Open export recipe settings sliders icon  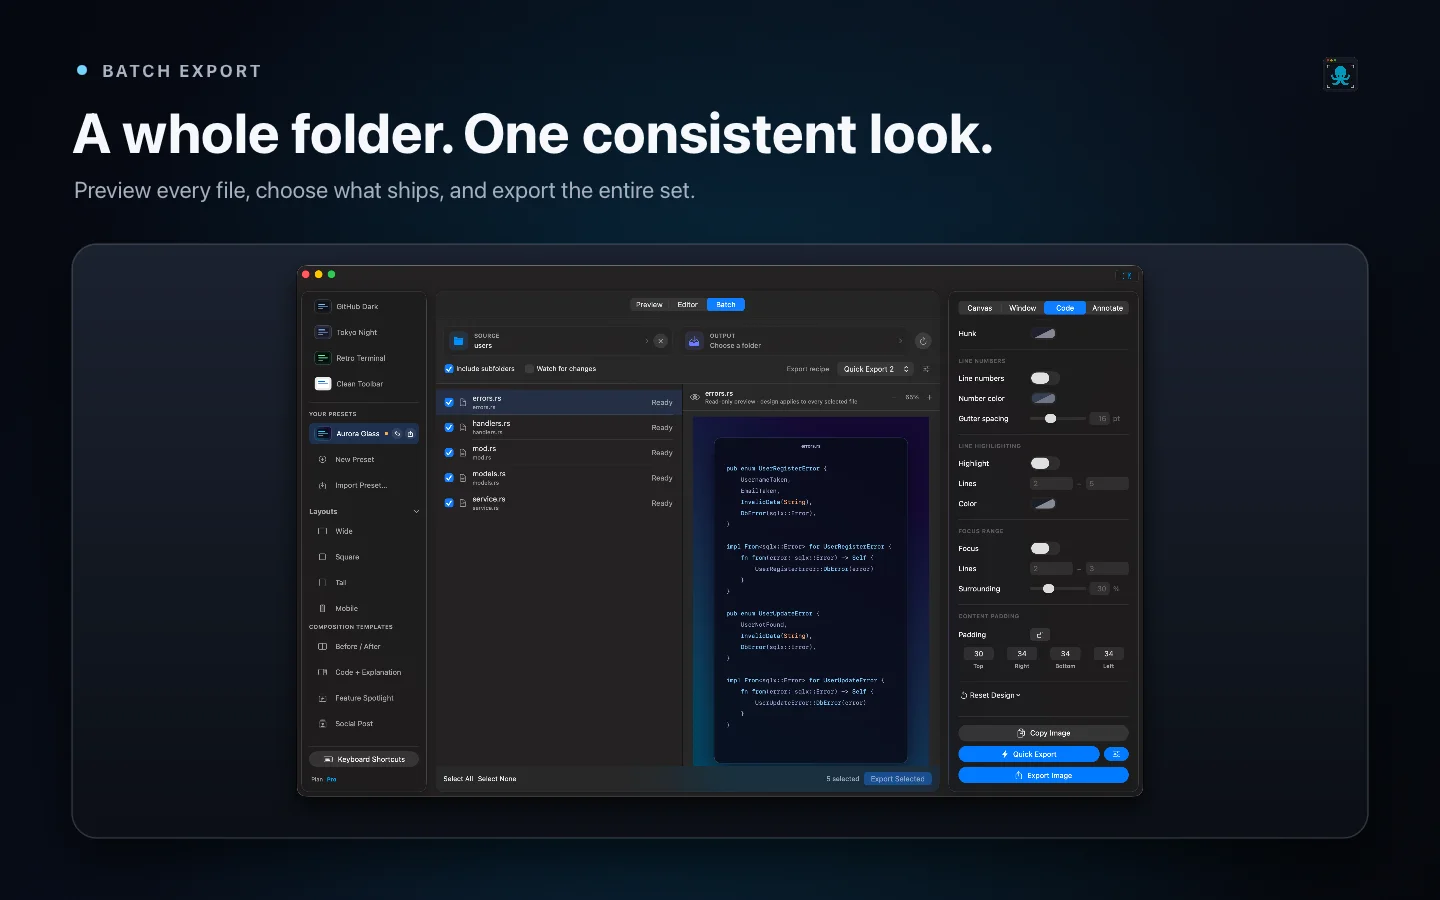coord(926,369)
